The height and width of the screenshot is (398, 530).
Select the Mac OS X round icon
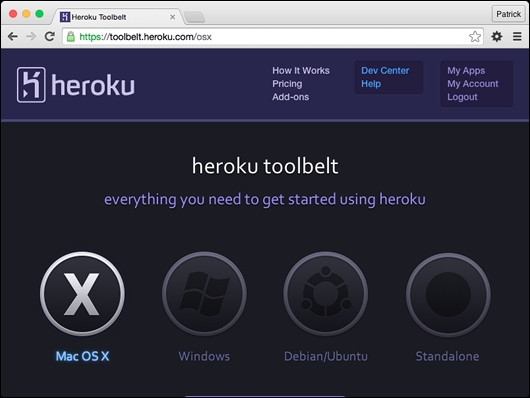(x=82, y=294)
